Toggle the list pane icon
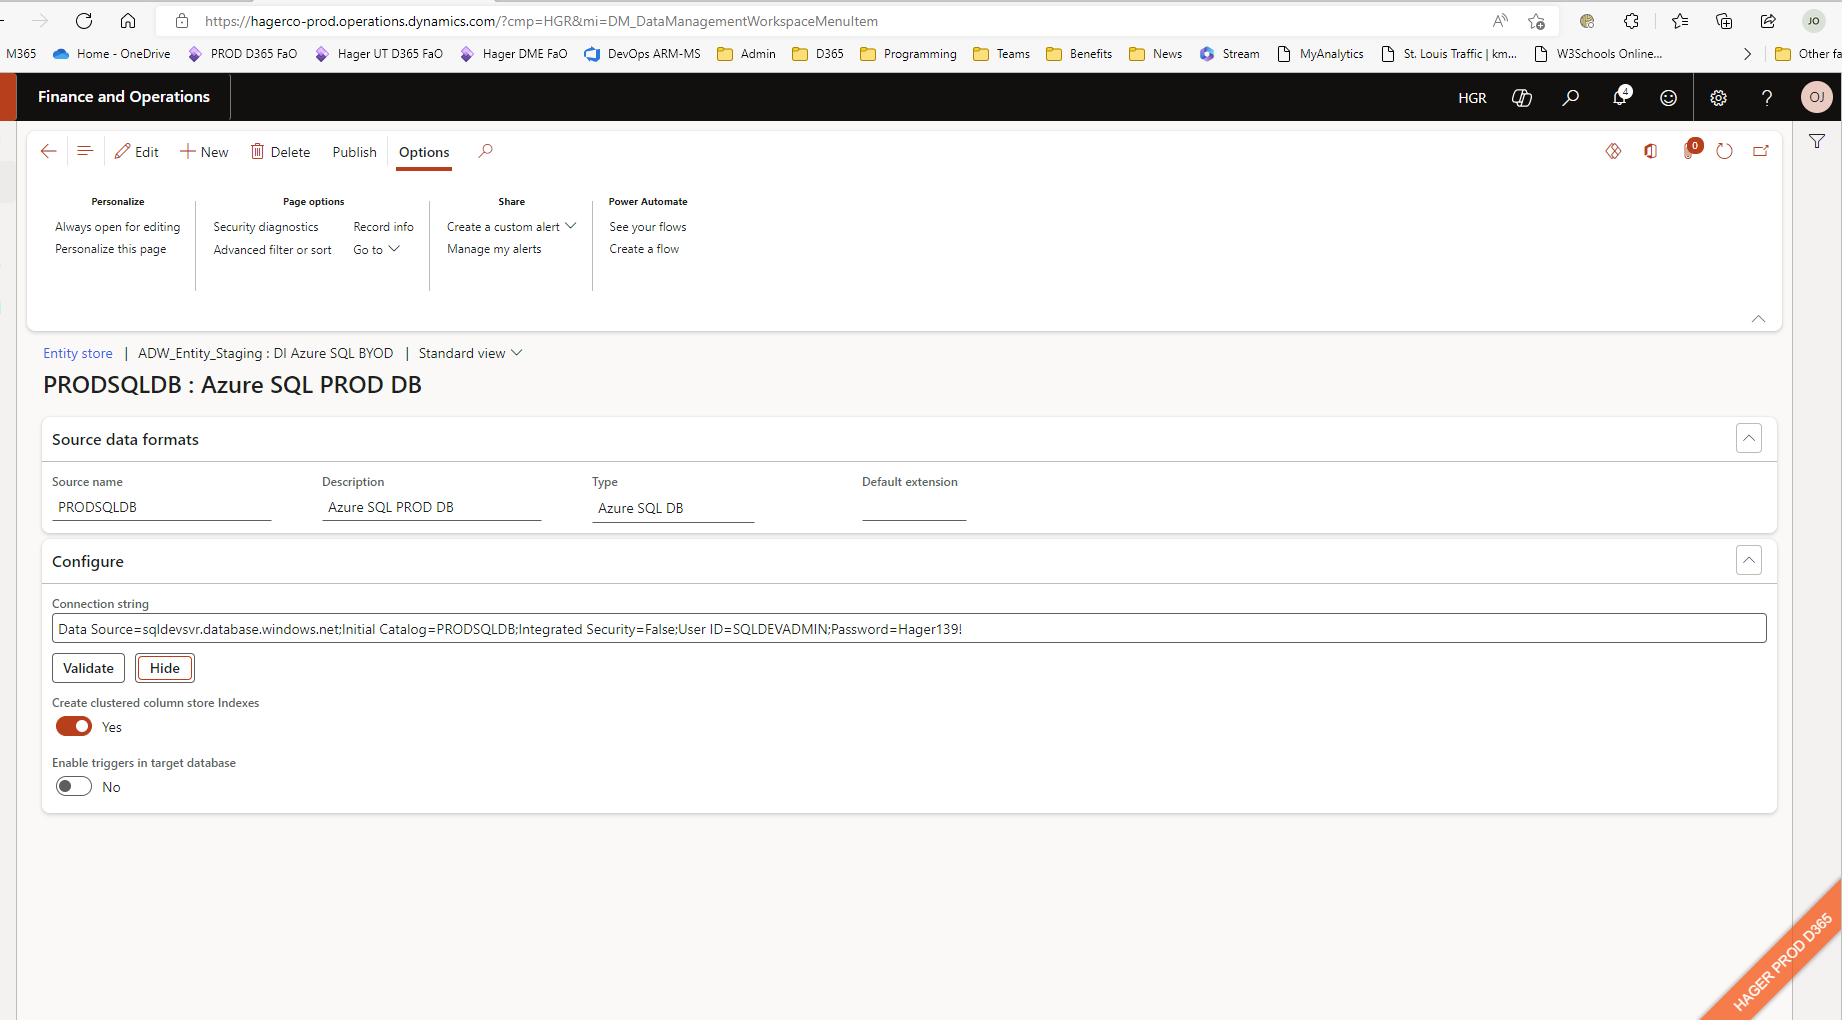This screenshot has height=1020, width=1842. 85,151
